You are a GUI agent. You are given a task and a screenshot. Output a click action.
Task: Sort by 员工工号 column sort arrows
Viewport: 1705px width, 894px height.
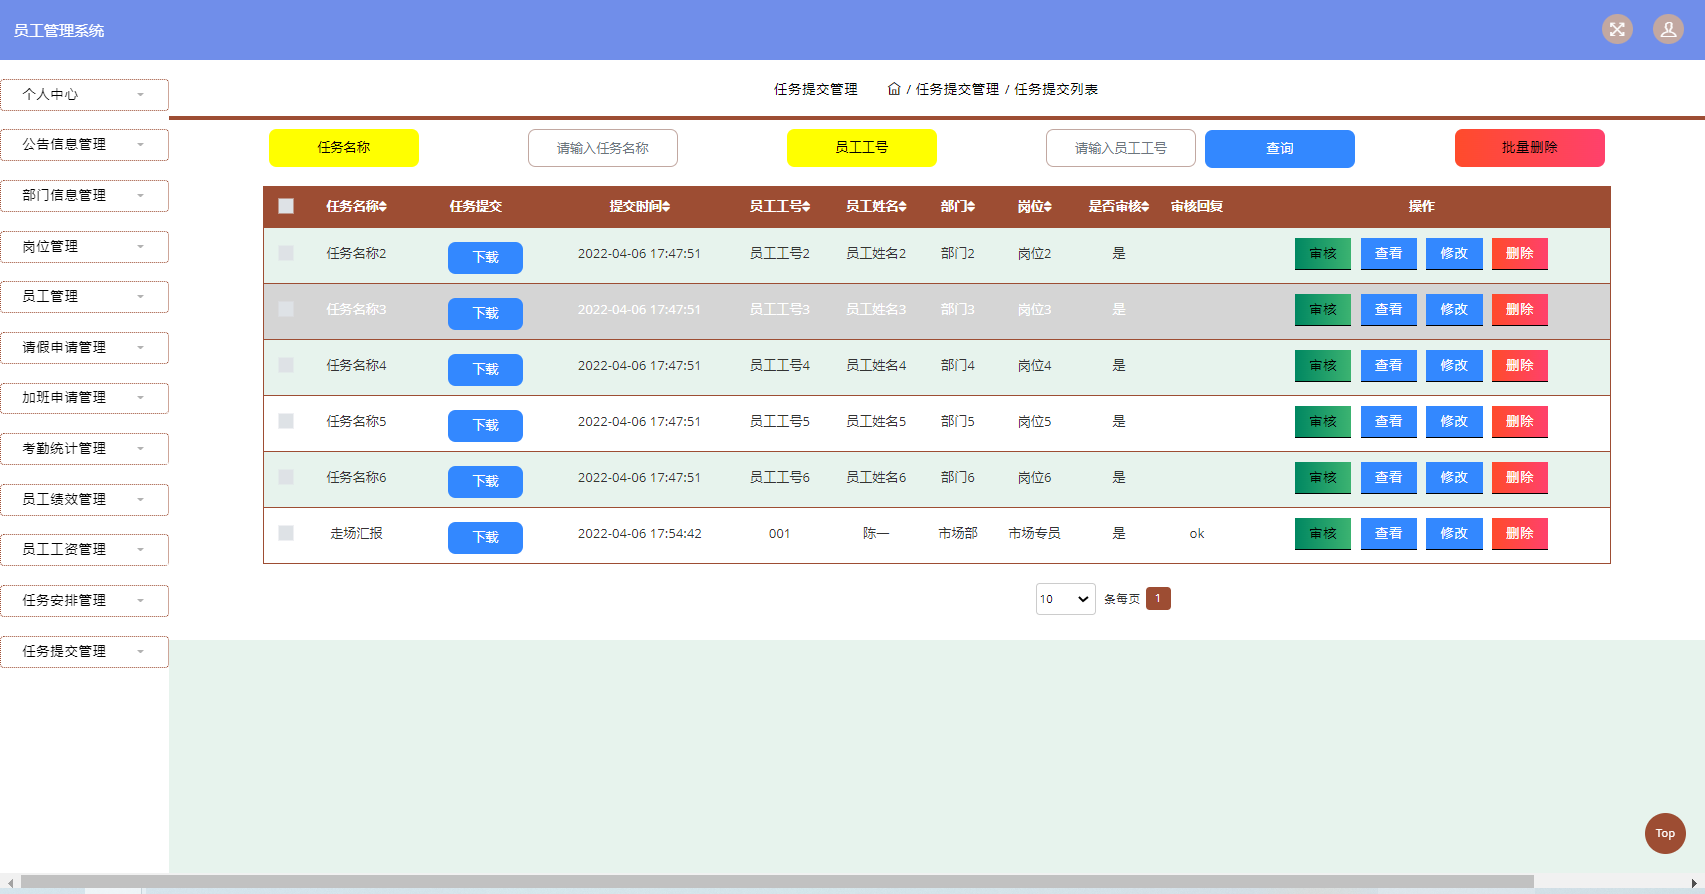tap(806, 207)
